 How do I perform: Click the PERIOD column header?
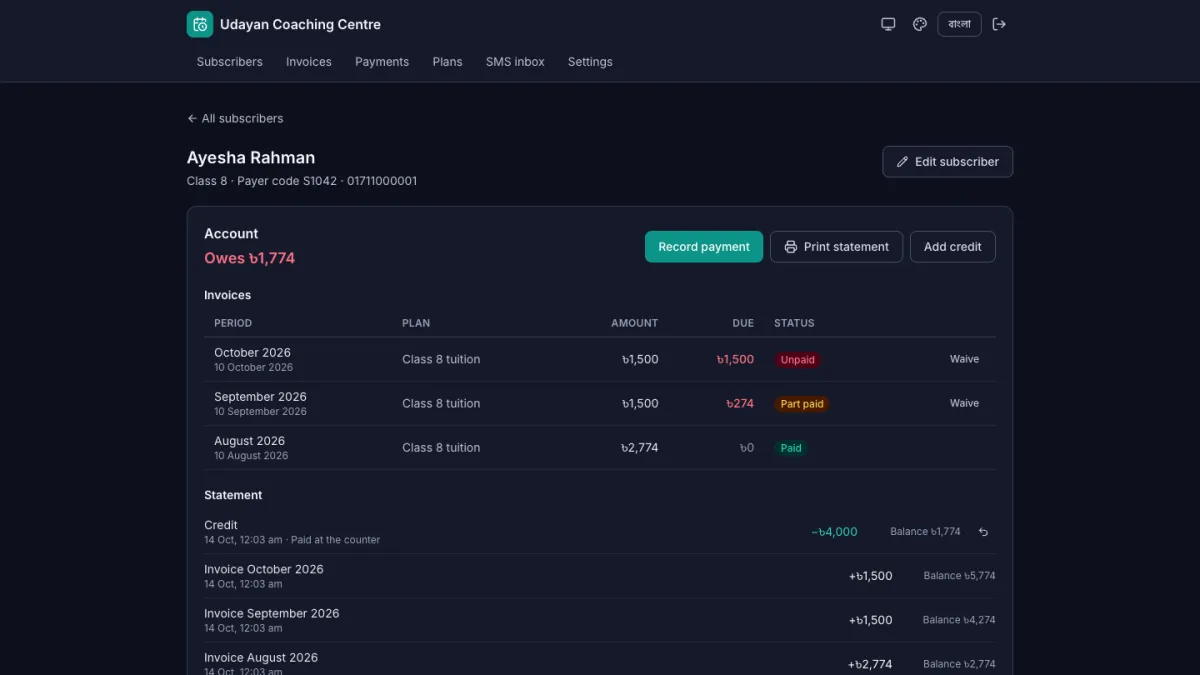[x=233, y=323]
